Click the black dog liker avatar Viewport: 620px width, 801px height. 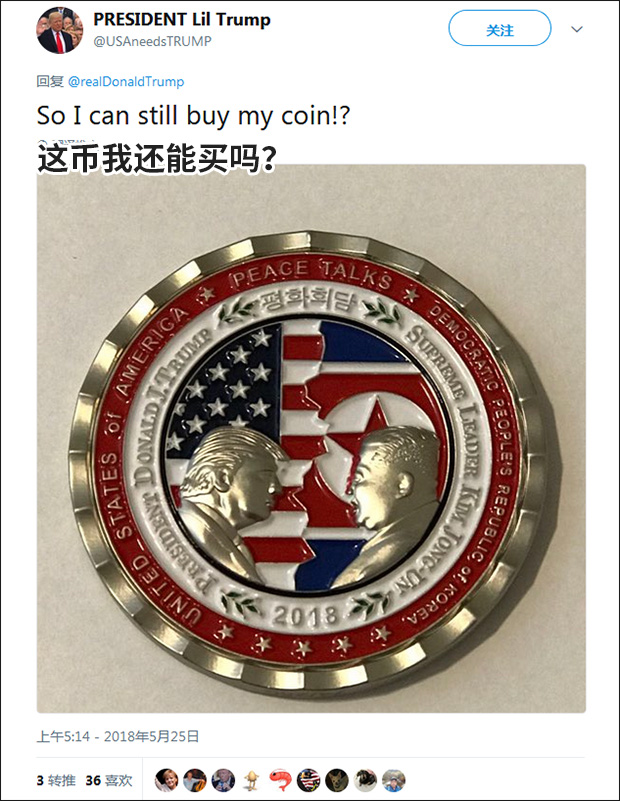click(x=365, y=780)
